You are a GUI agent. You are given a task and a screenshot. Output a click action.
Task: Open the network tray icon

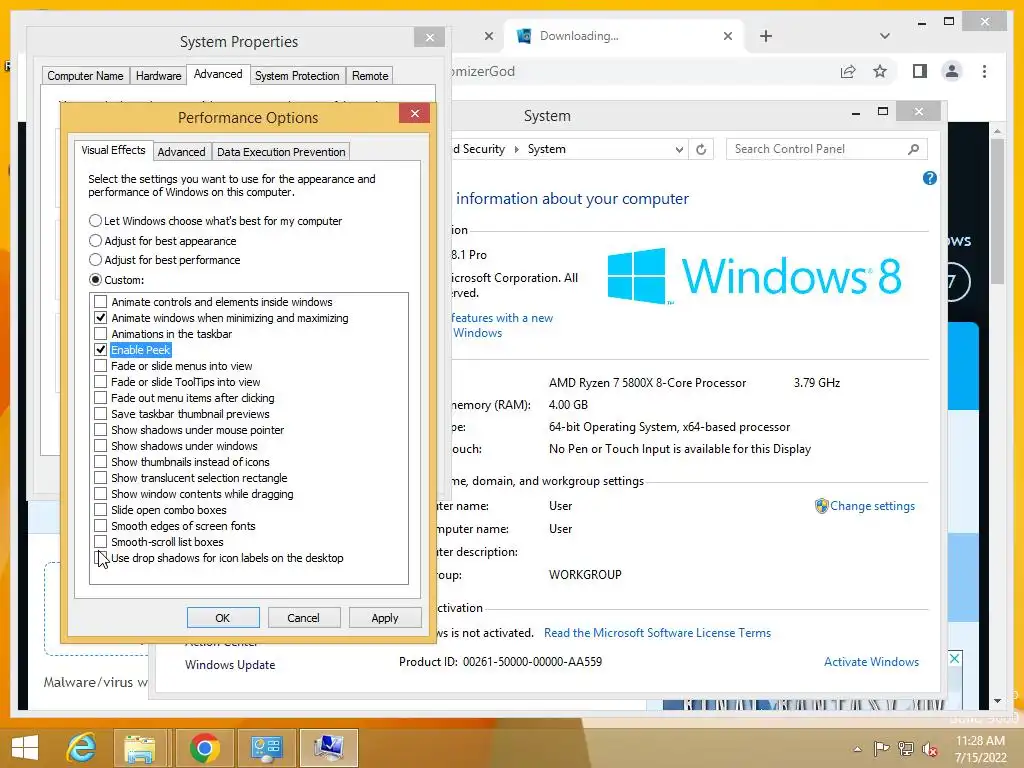906,749
